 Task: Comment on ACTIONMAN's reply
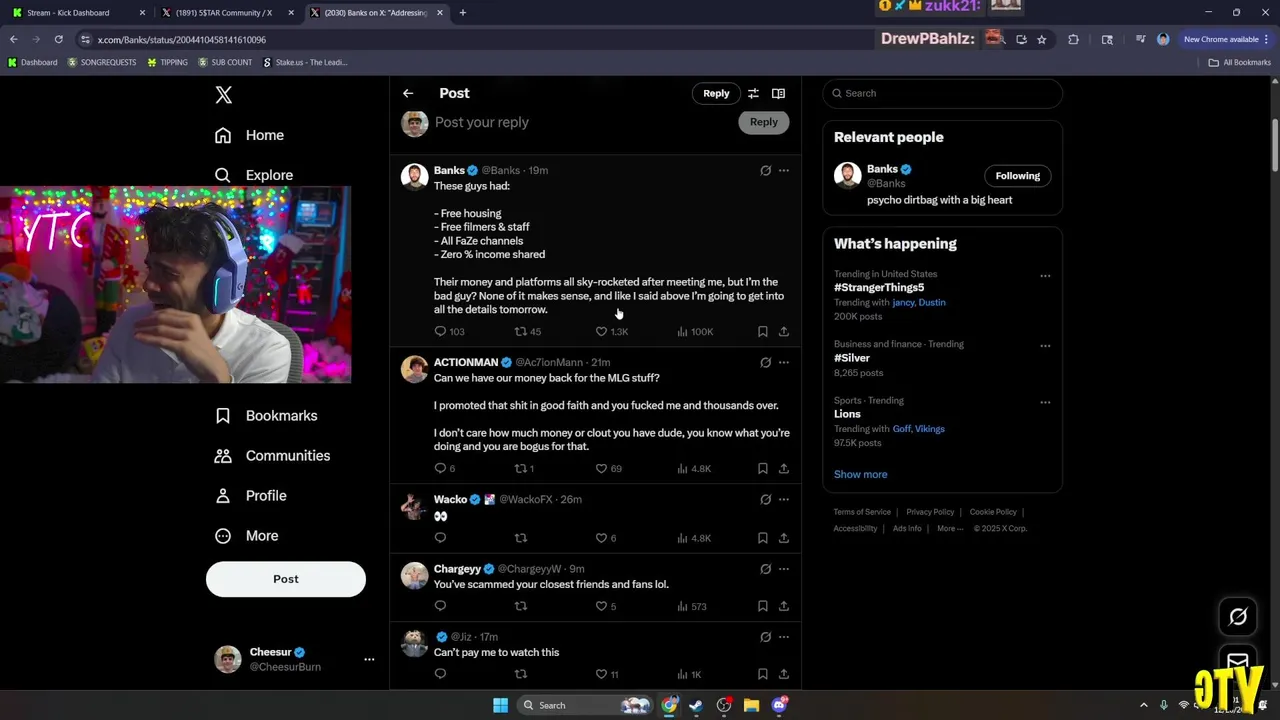click(445, 468)
